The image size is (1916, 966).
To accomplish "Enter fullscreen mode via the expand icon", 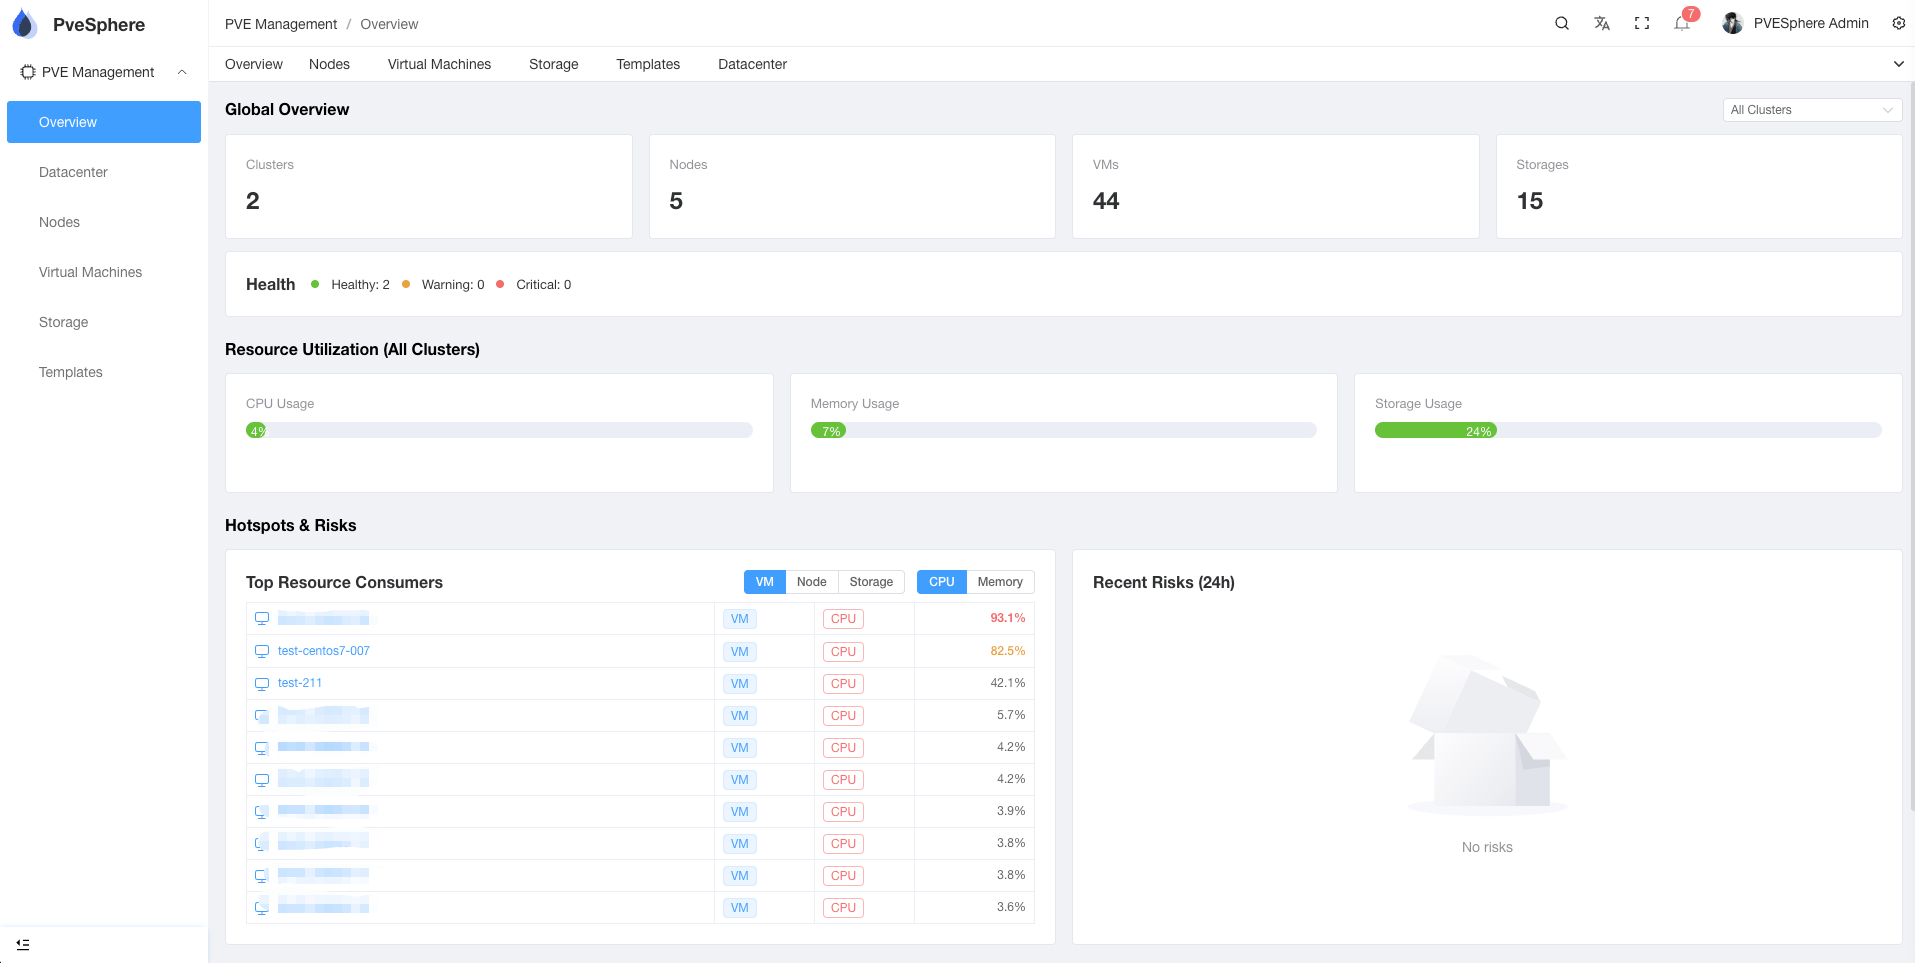I will click(1641, 22).
